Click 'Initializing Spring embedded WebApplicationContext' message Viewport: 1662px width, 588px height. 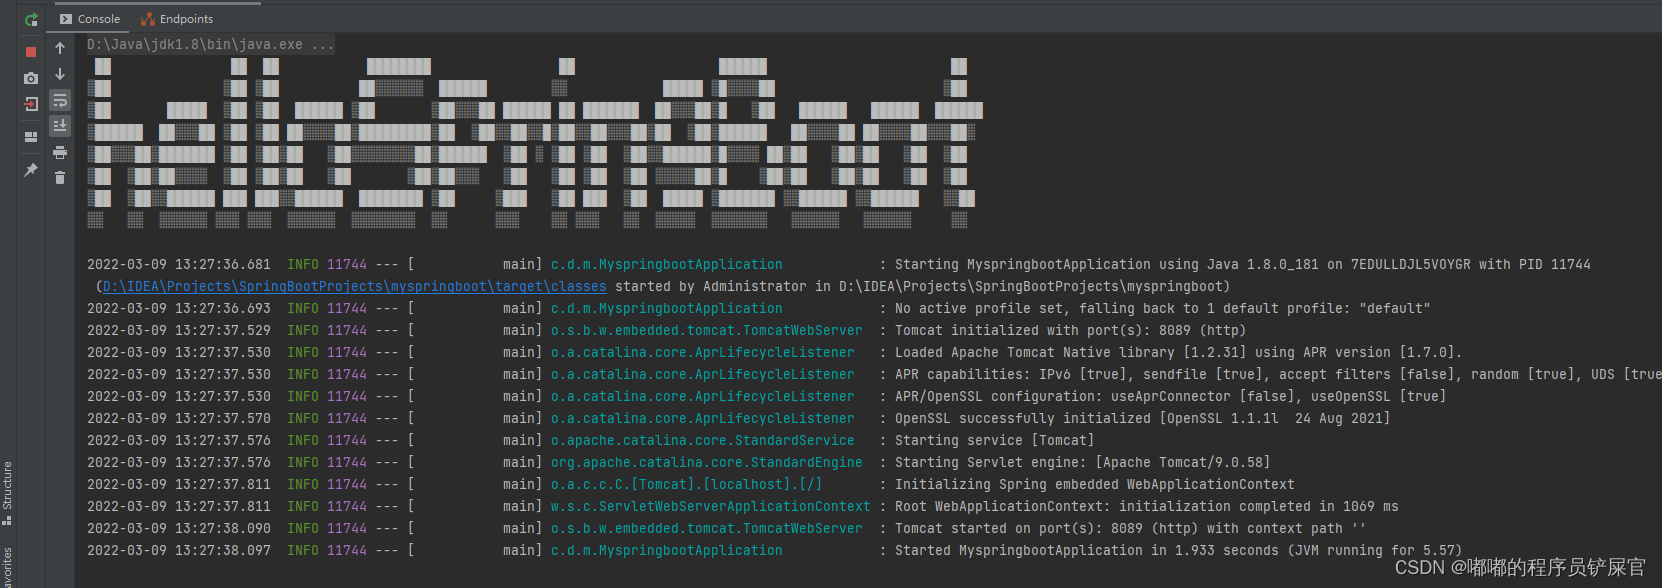click(x=1094, y=484)
